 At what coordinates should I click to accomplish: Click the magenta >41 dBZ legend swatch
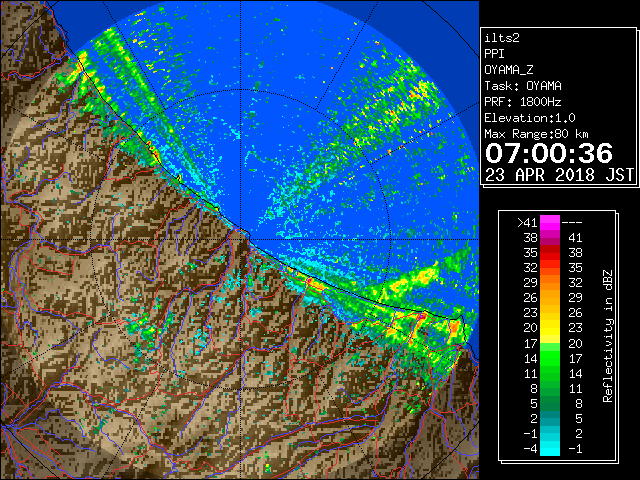[550, 222]
